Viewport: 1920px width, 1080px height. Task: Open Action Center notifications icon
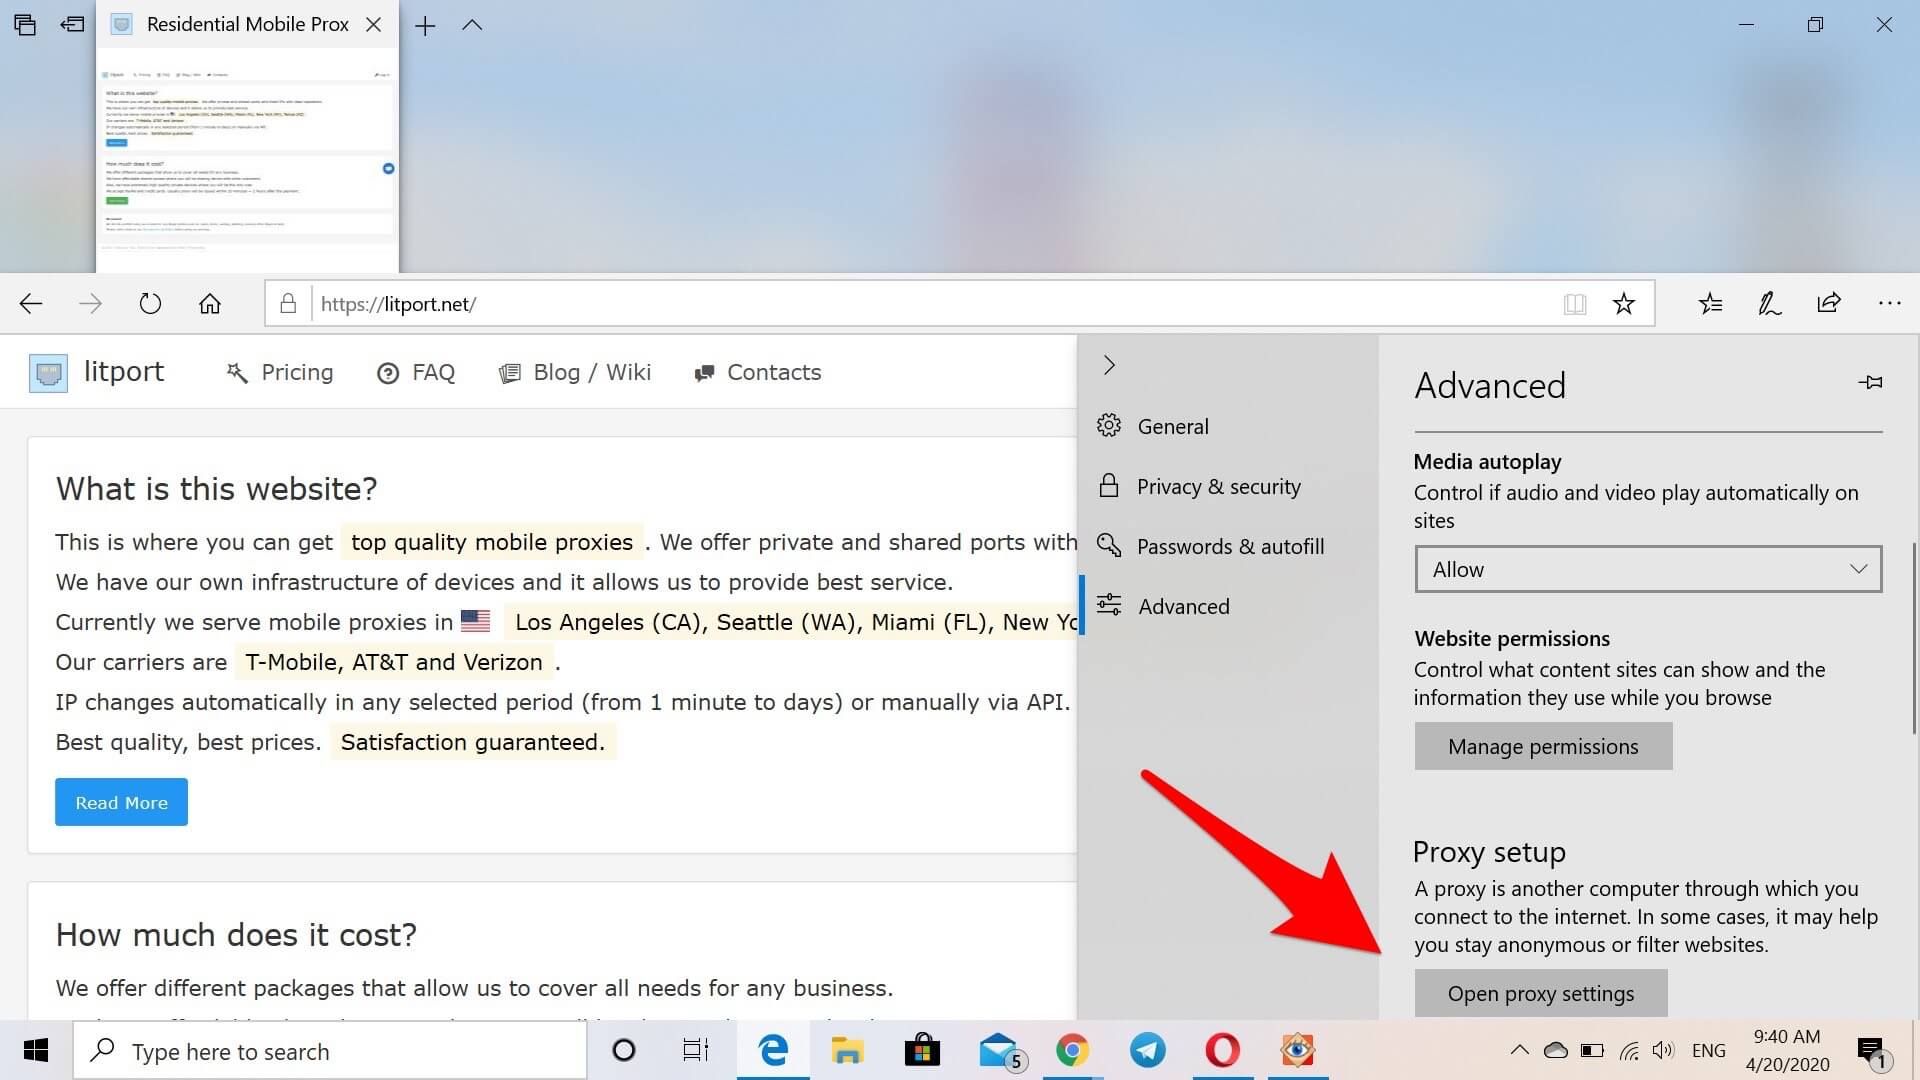pyautogui.click(x=1871, y=1051)
